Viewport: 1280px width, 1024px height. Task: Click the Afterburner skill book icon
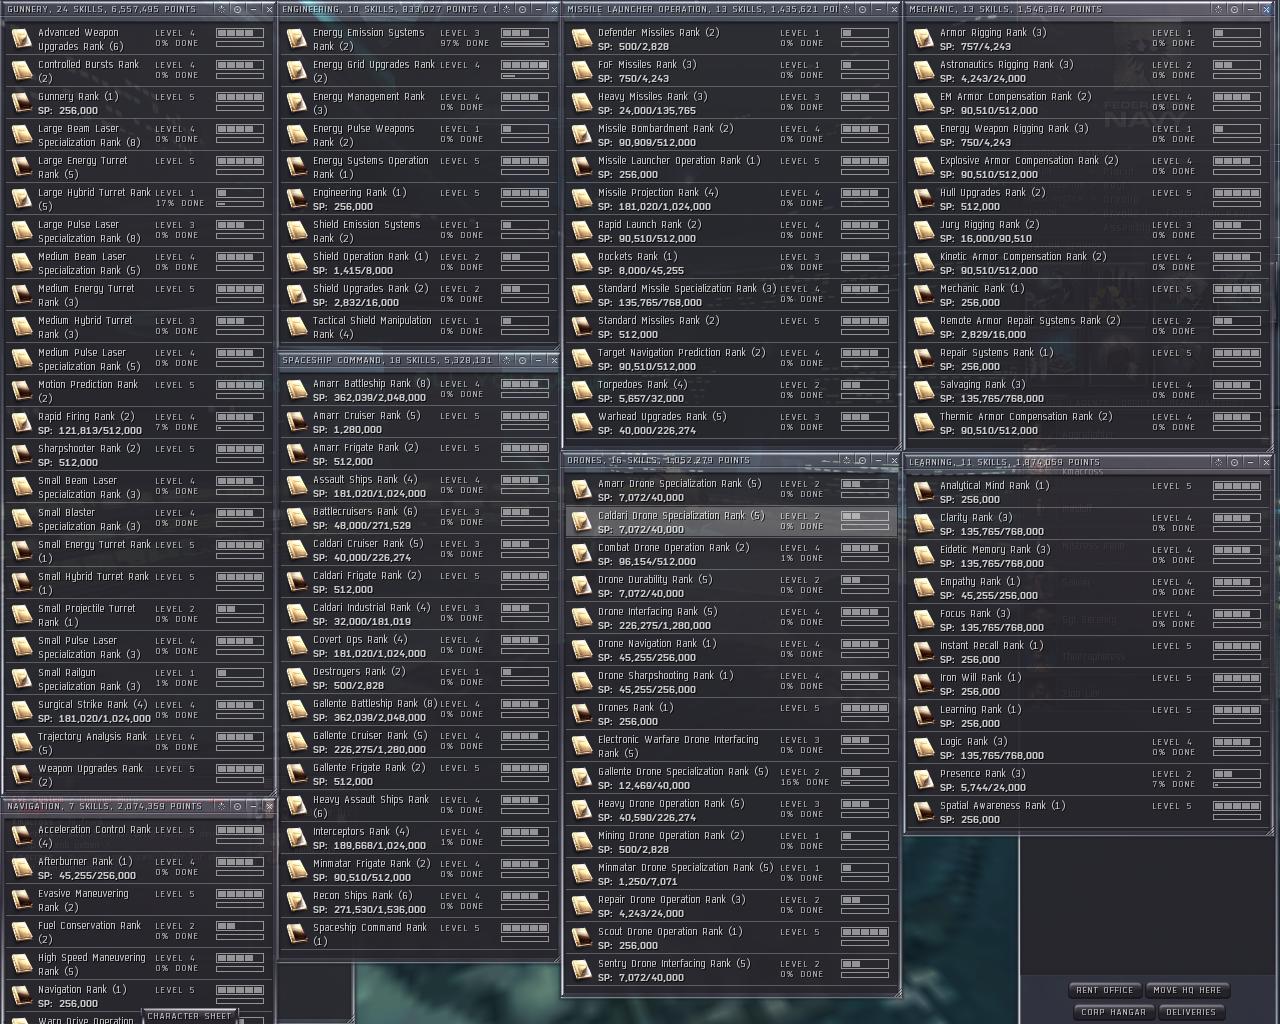pyautogui.click(x=21, y=868)
